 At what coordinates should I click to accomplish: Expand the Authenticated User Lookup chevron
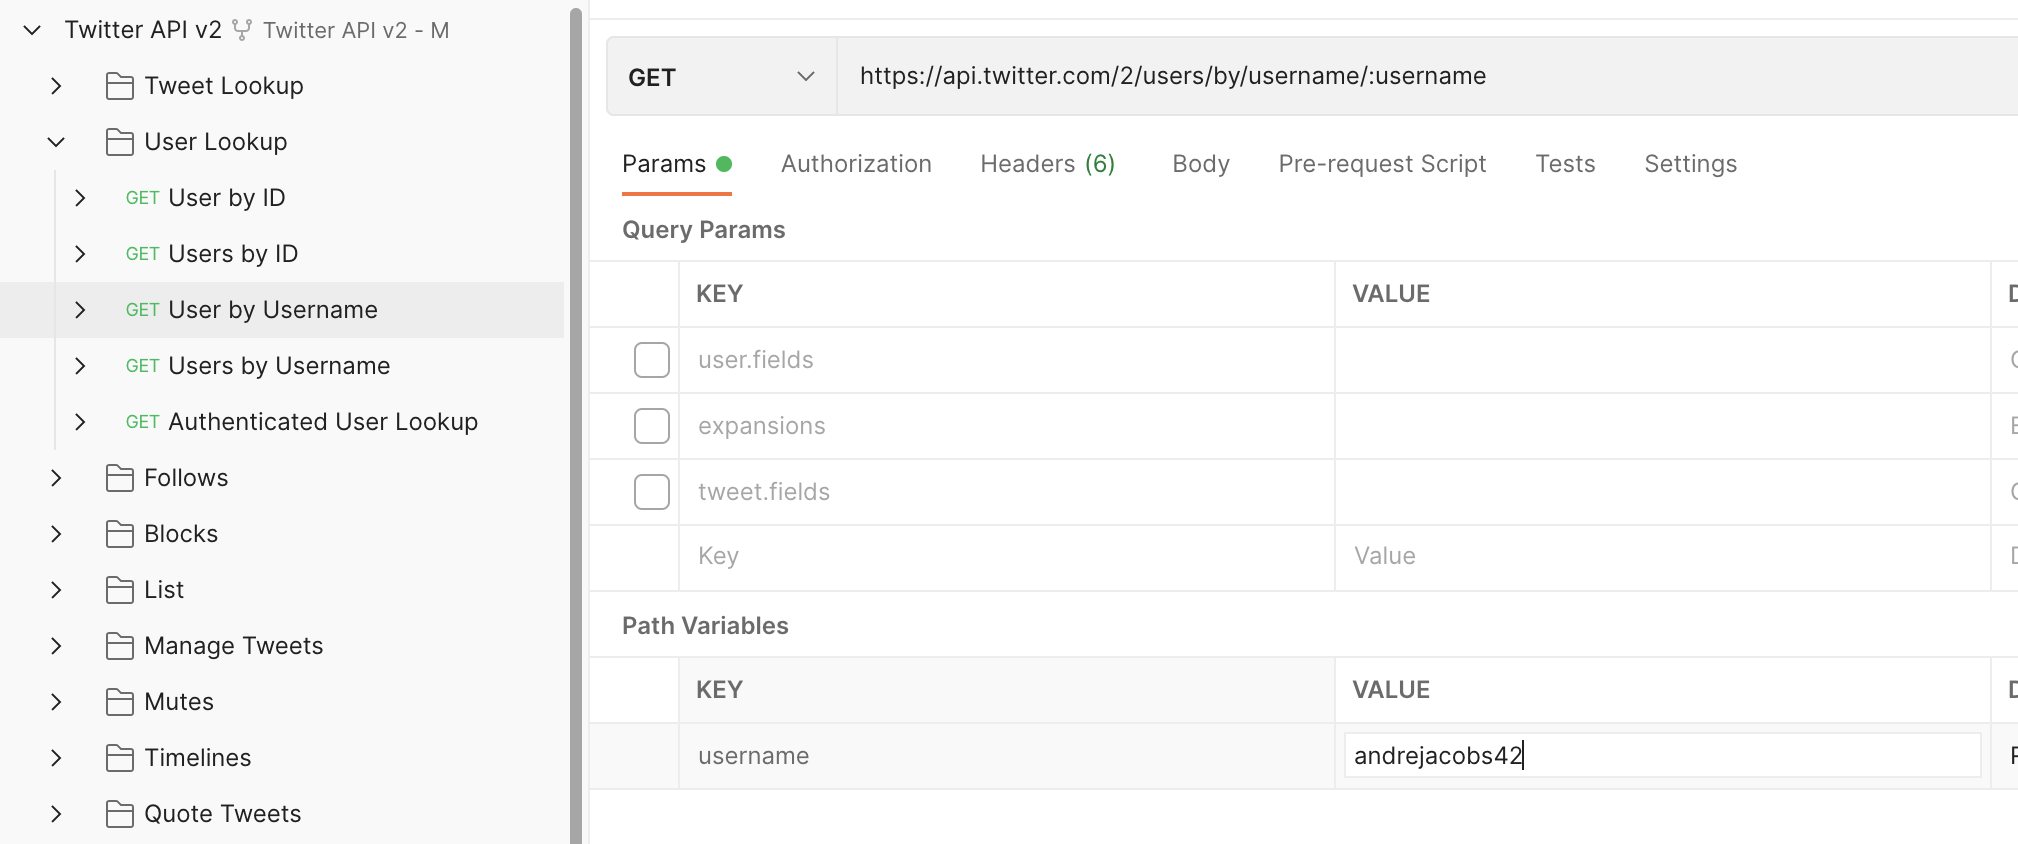click(x=81, y=422)
